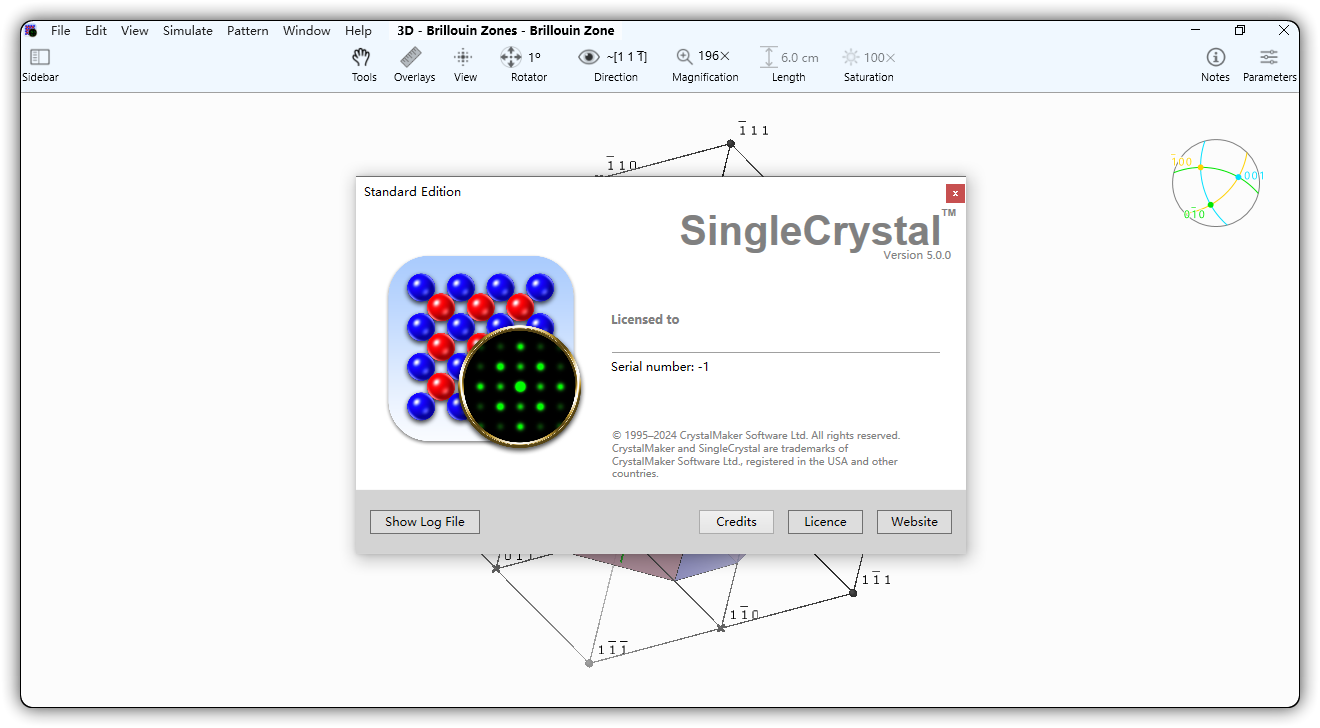
Task: Open the Pattern menu
Action: click(248, 30)
